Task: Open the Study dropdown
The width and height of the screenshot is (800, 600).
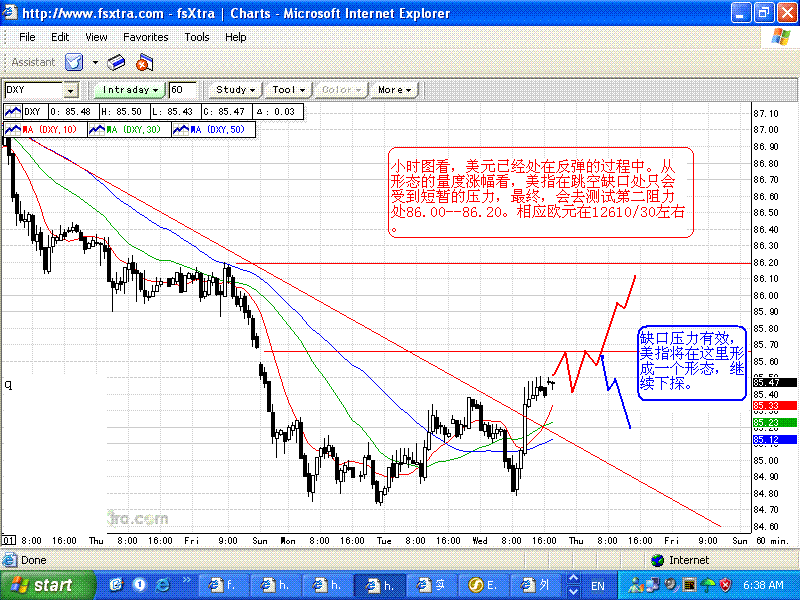Action: [x=235, y=90]
